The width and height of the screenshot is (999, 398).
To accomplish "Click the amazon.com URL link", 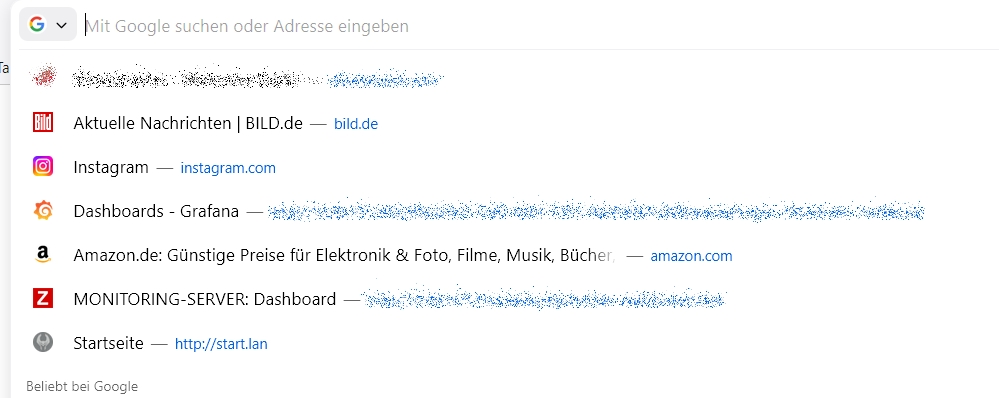I will click(691, 256).
